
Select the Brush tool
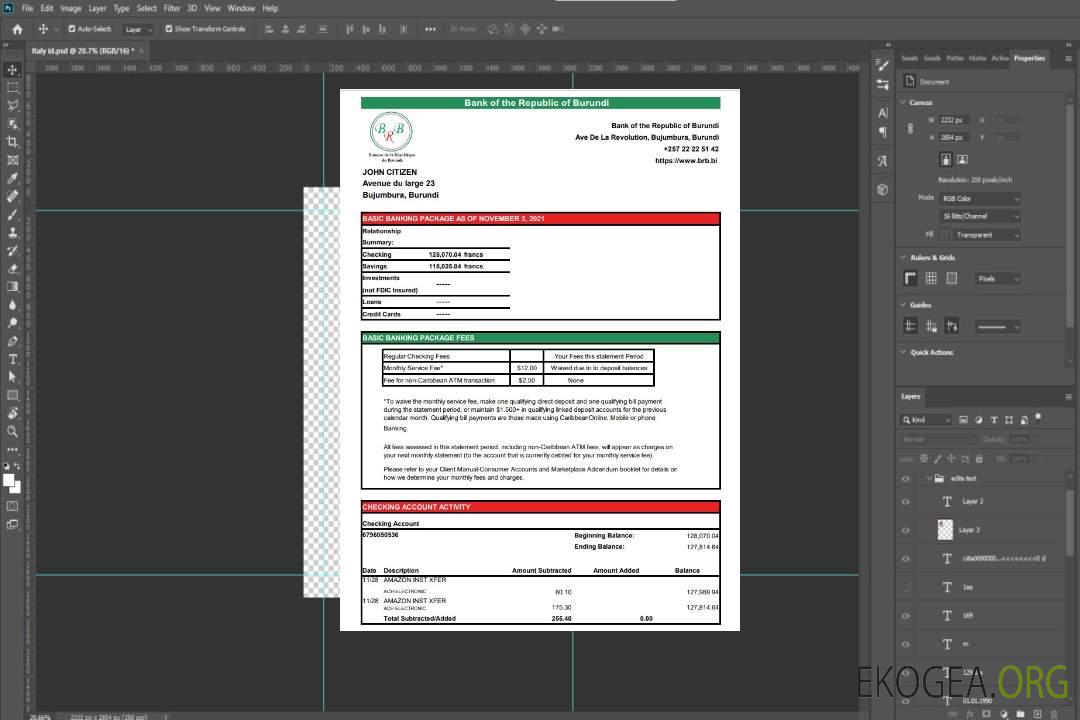[12, 214]
